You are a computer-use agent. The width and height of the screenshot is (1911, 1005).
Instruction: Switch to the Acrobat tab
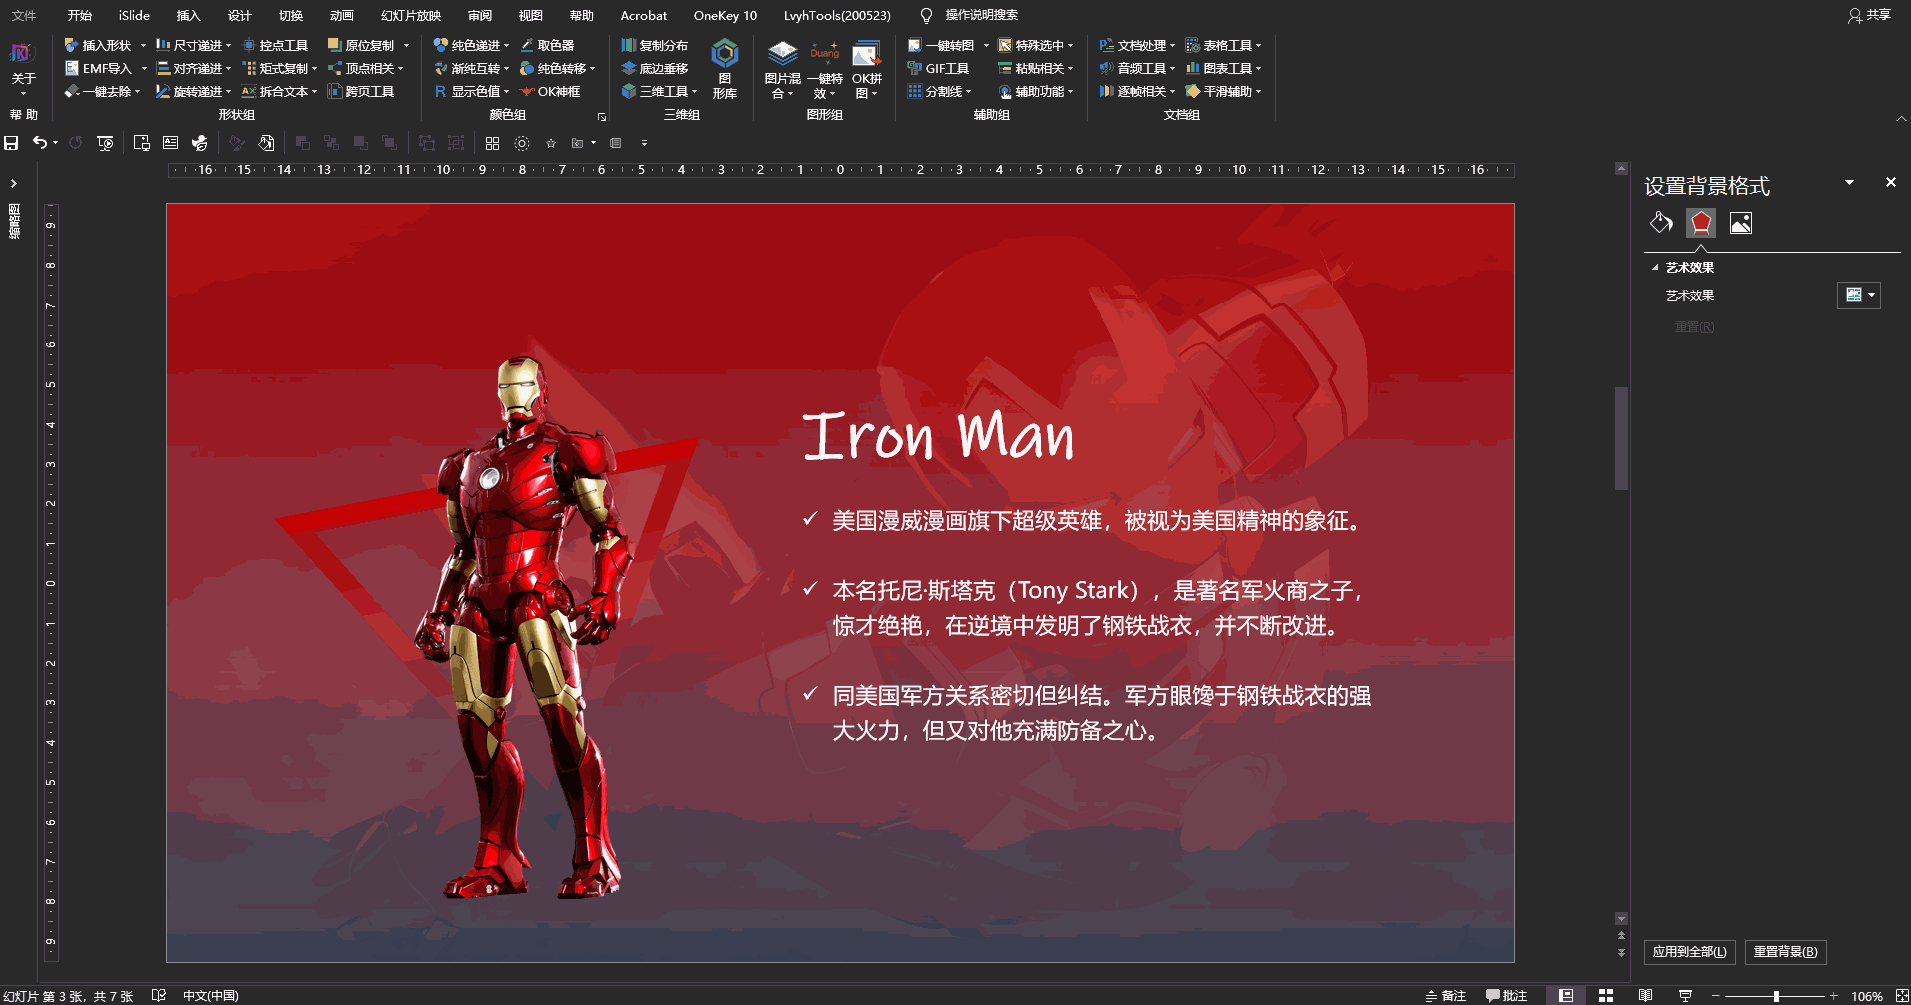(x=643, y=15)
